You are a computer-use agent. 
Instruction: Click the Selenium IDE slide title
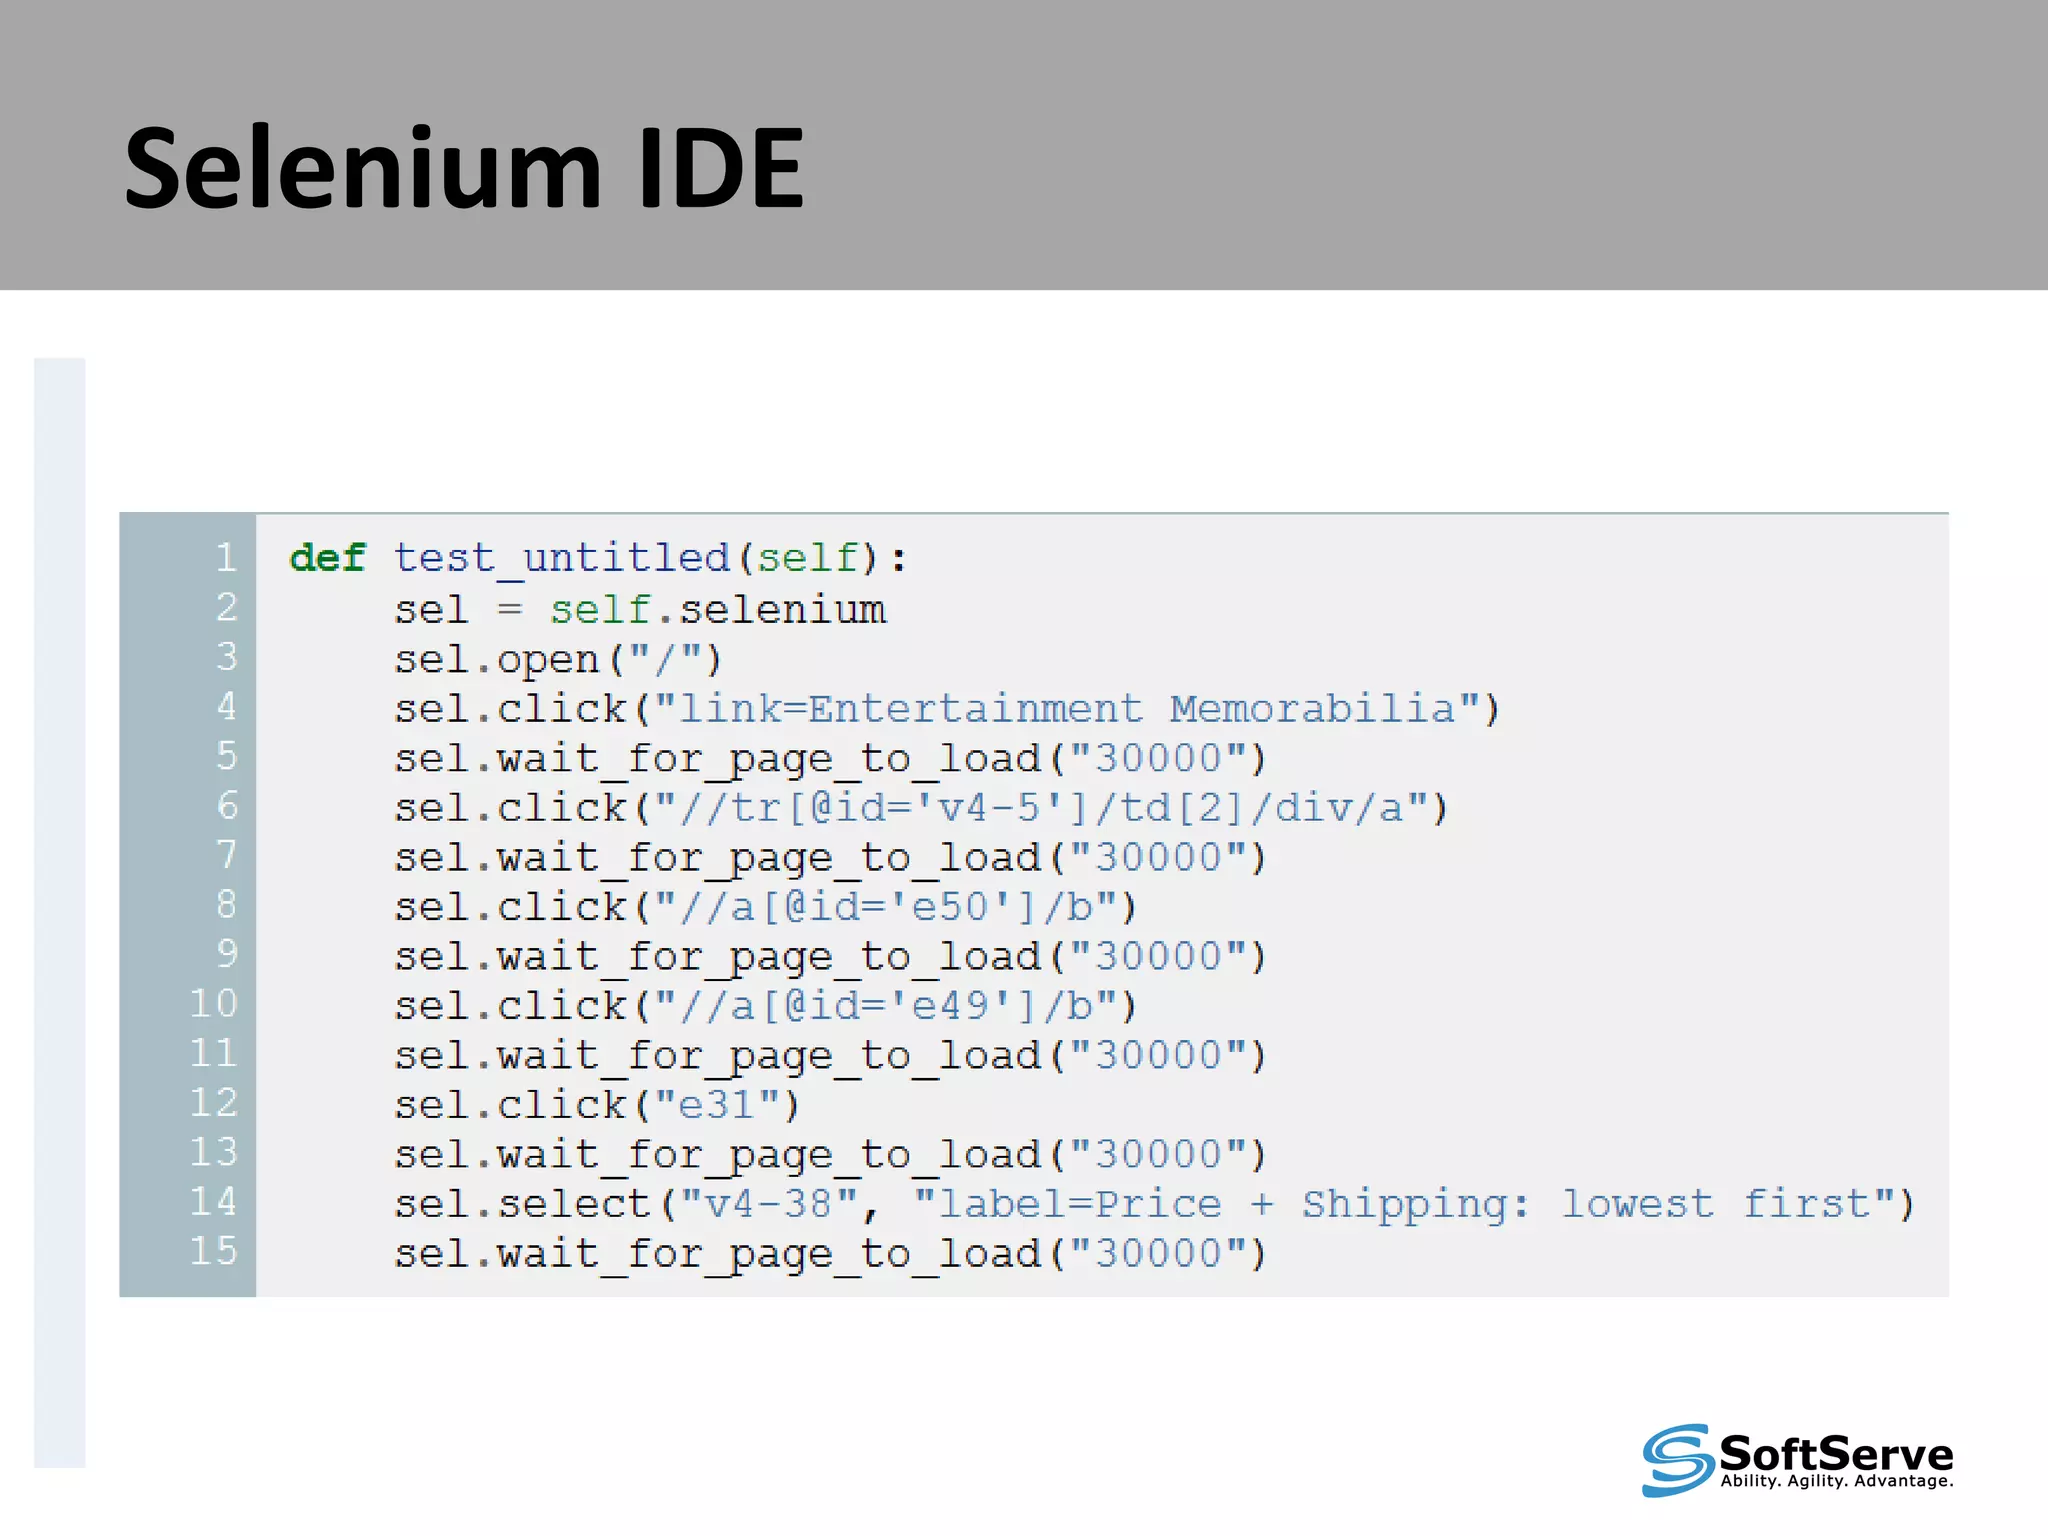tap(464, 168)
